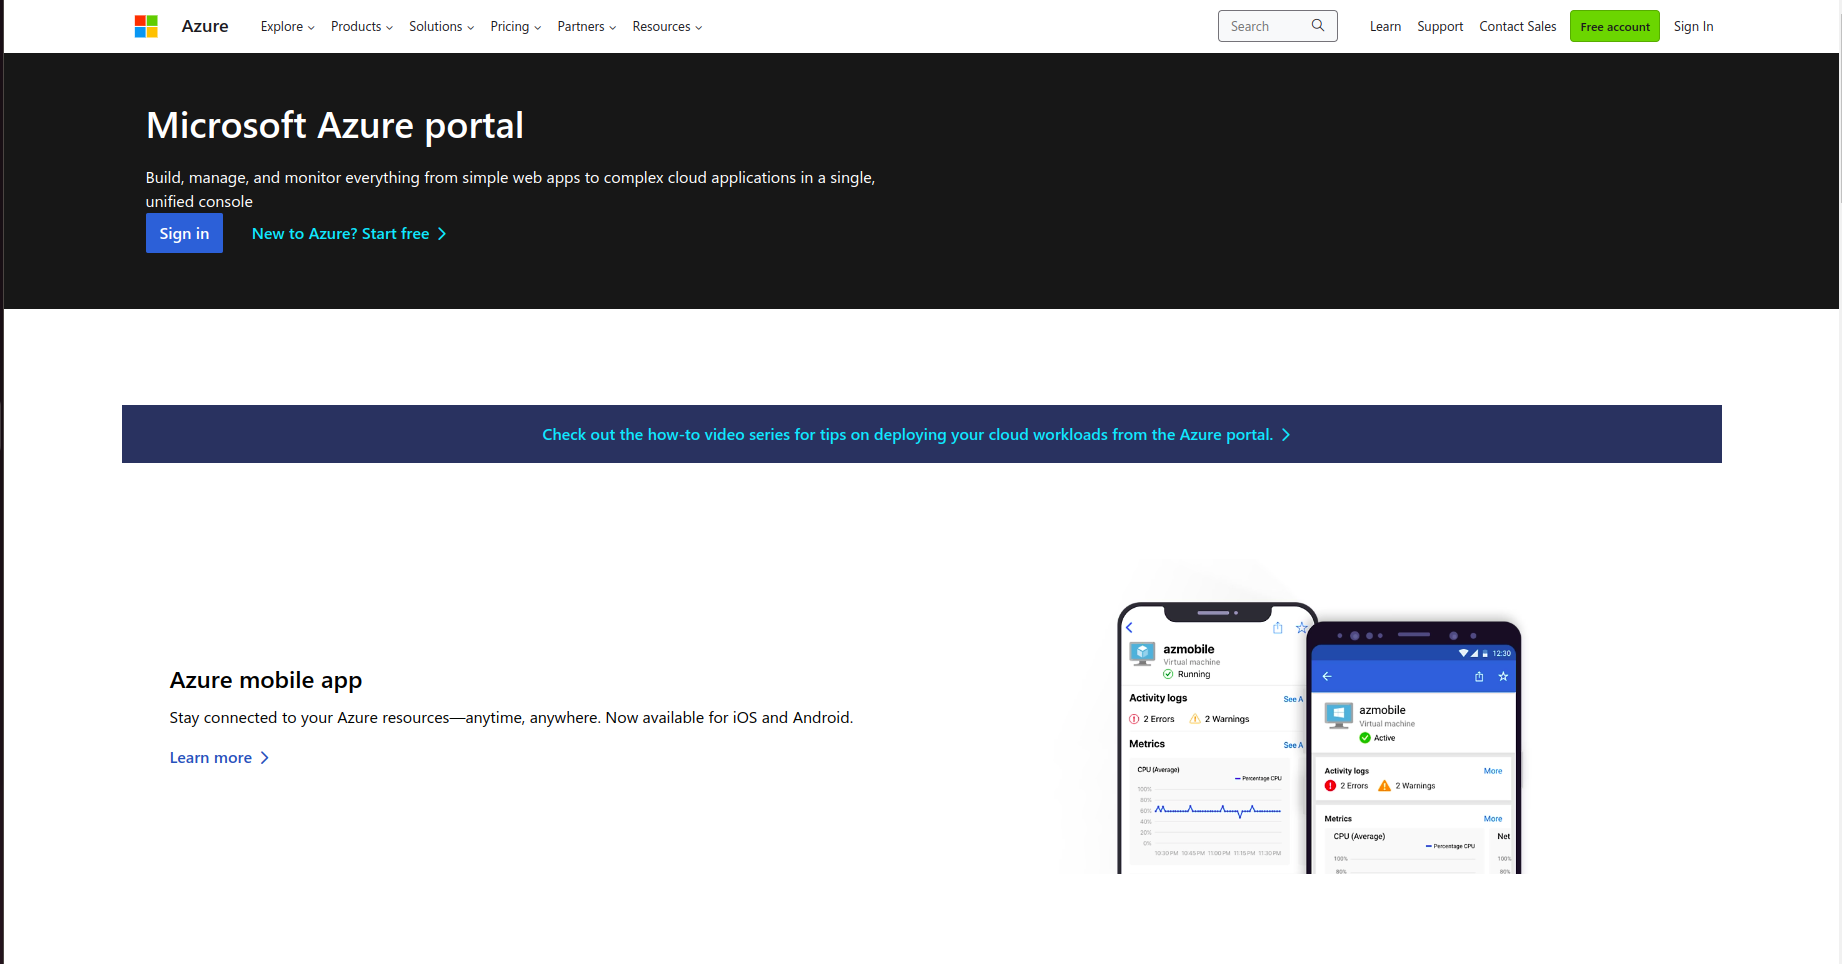This screenshot has width=1842, height=964.
Task: Click the azmobile virtual machine icon
Action: (x=1141, y=653)
